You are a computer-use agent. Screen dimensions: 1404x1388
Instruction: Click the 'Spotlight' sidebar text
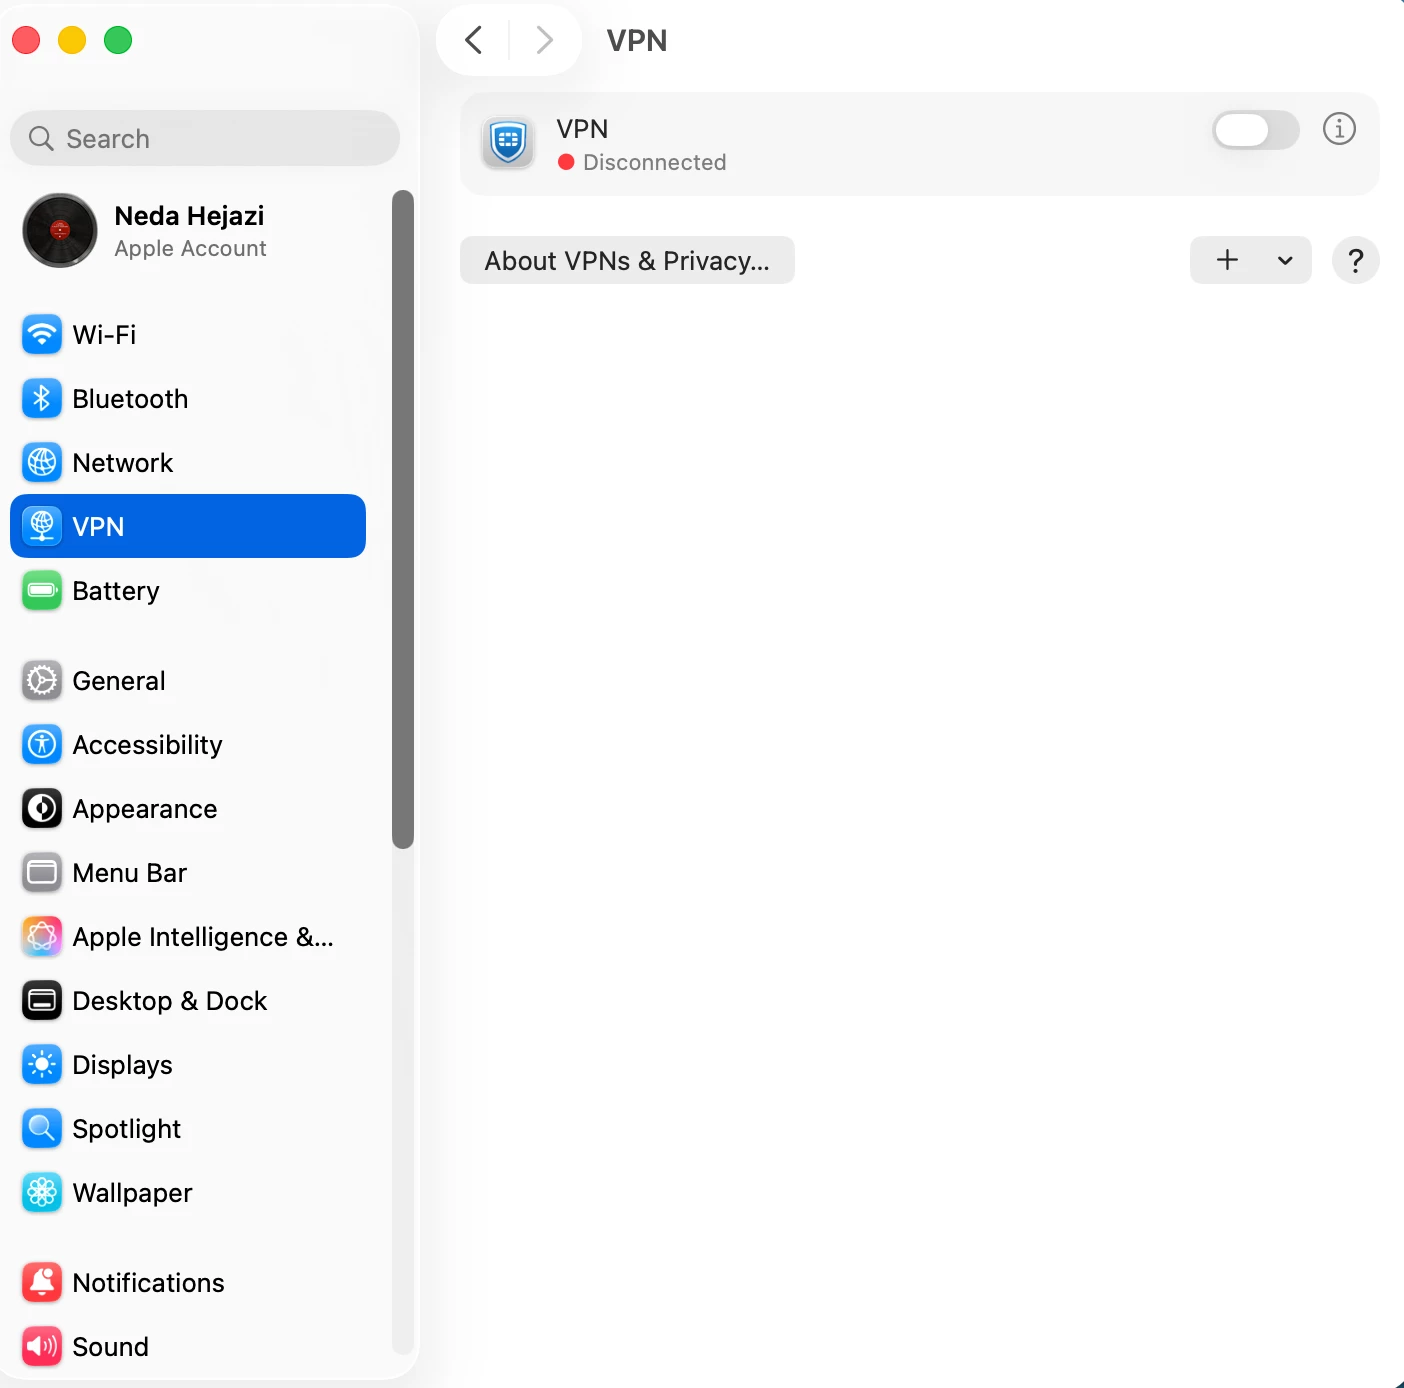[x=127, y=1129]
